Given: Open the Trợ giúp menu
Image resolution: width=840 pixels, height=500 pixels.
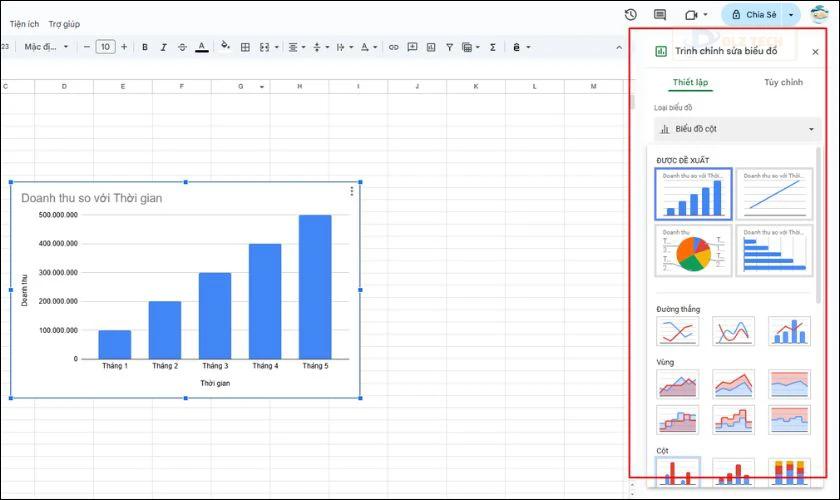Looking at the screenshot, I should [x=64, y=24].
